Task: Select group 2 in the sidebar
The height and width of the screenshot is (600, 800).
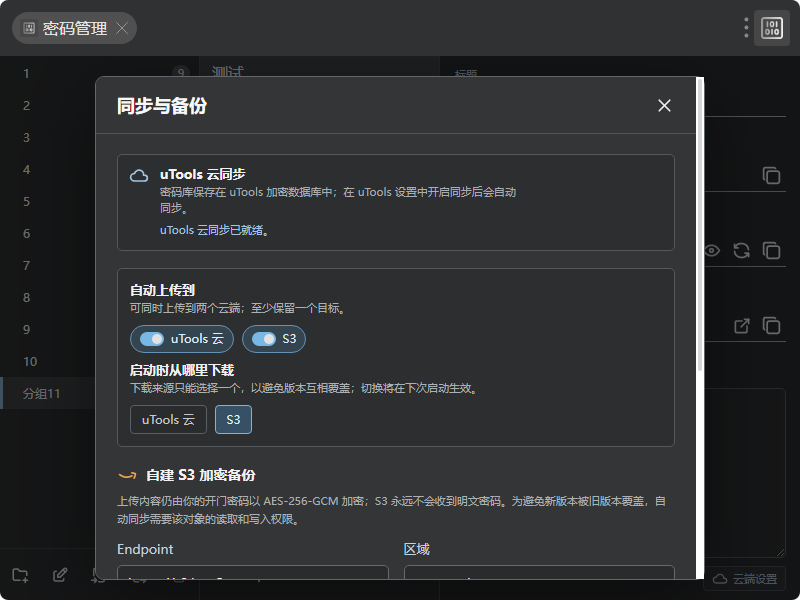Action: pyautogui.click(x=47, y=106)
